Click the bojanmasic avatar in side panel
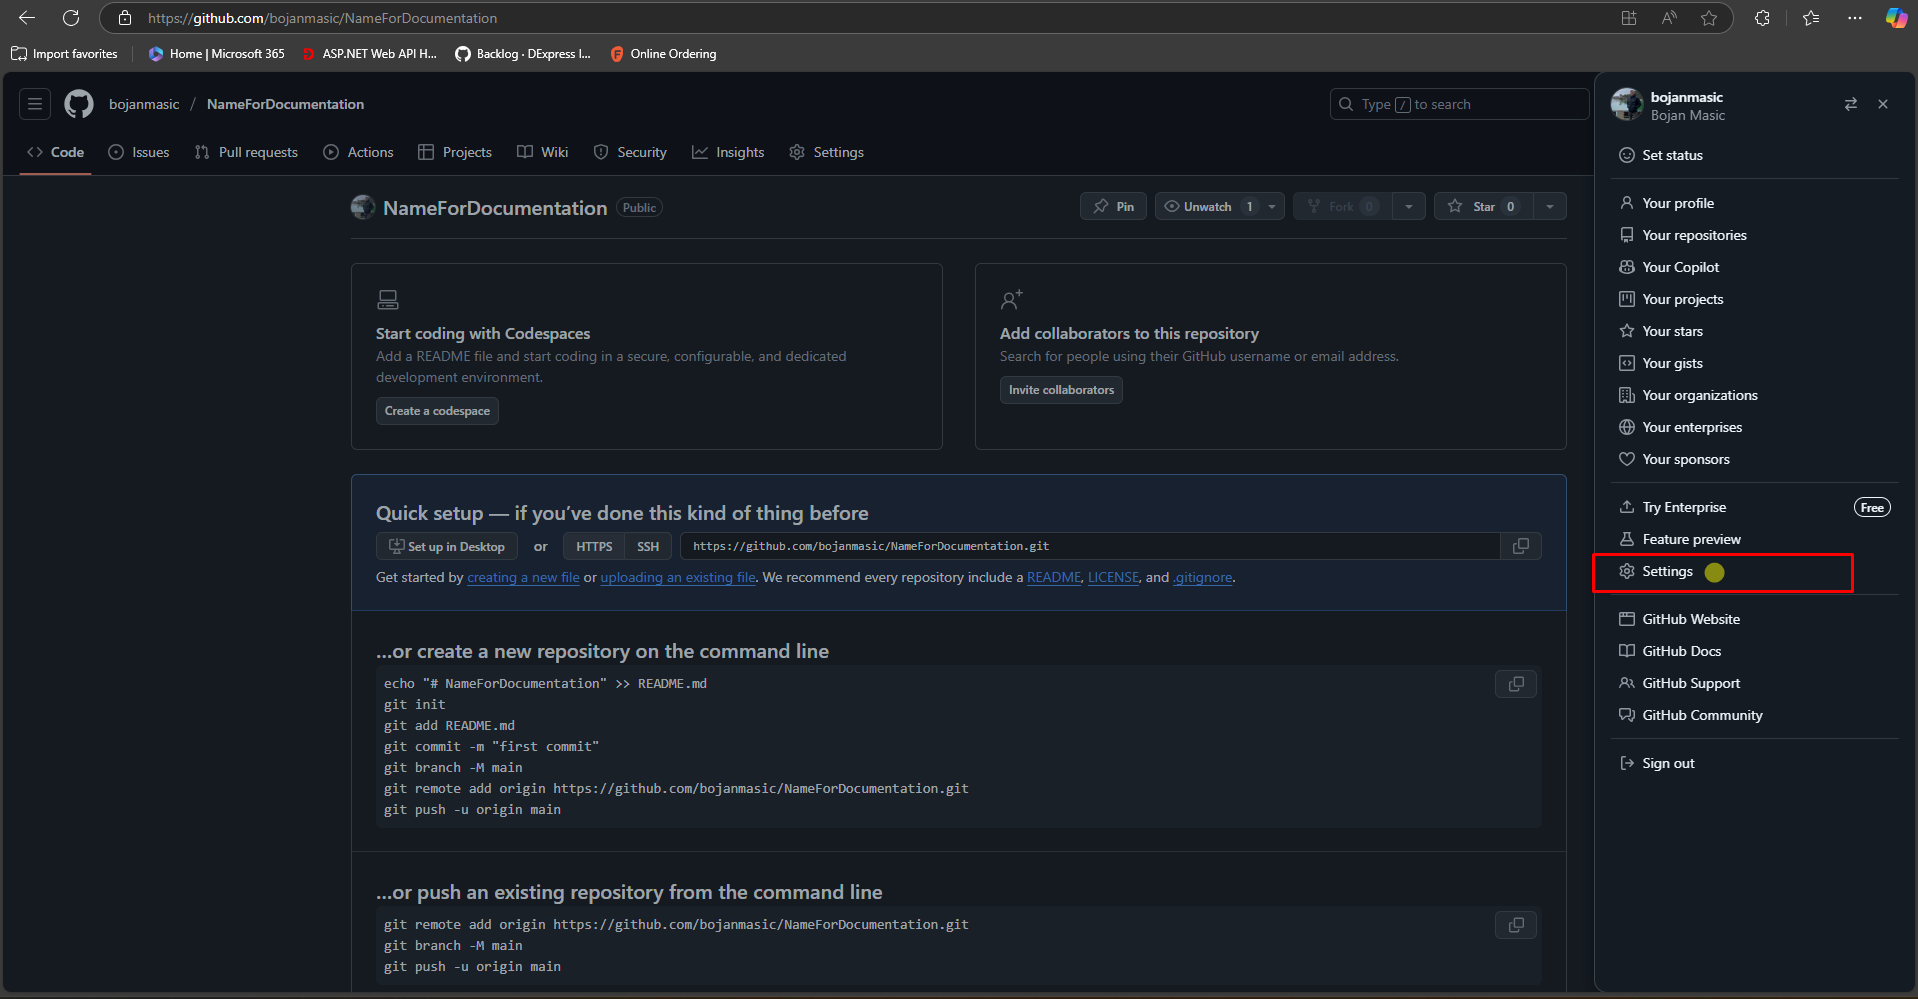Image resolution: width=1918 pixels, height=999 pixels. (x=1627, y=104)
